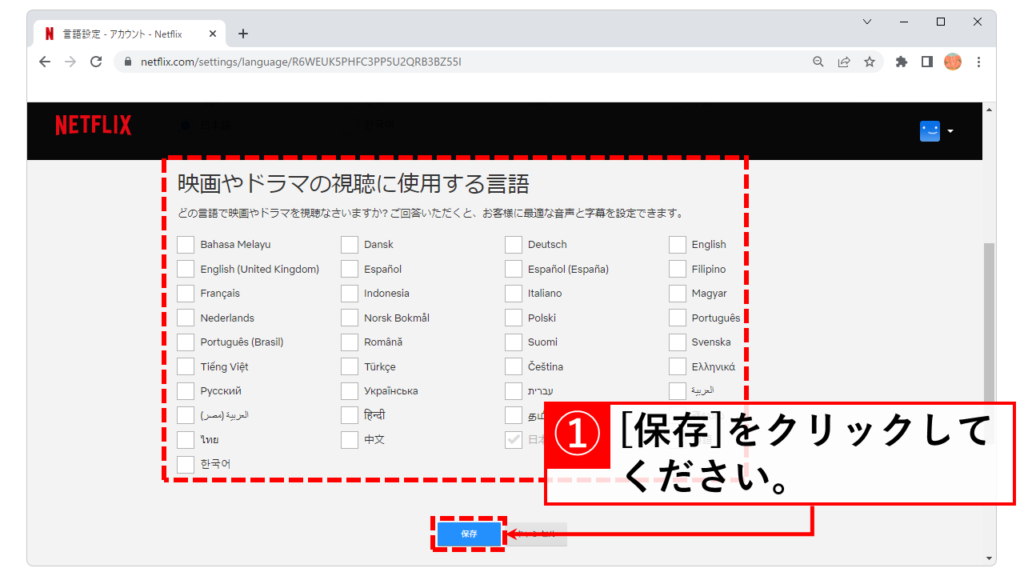
Task: Enable the Deutsch language checkbox
Action: point(513,245)
